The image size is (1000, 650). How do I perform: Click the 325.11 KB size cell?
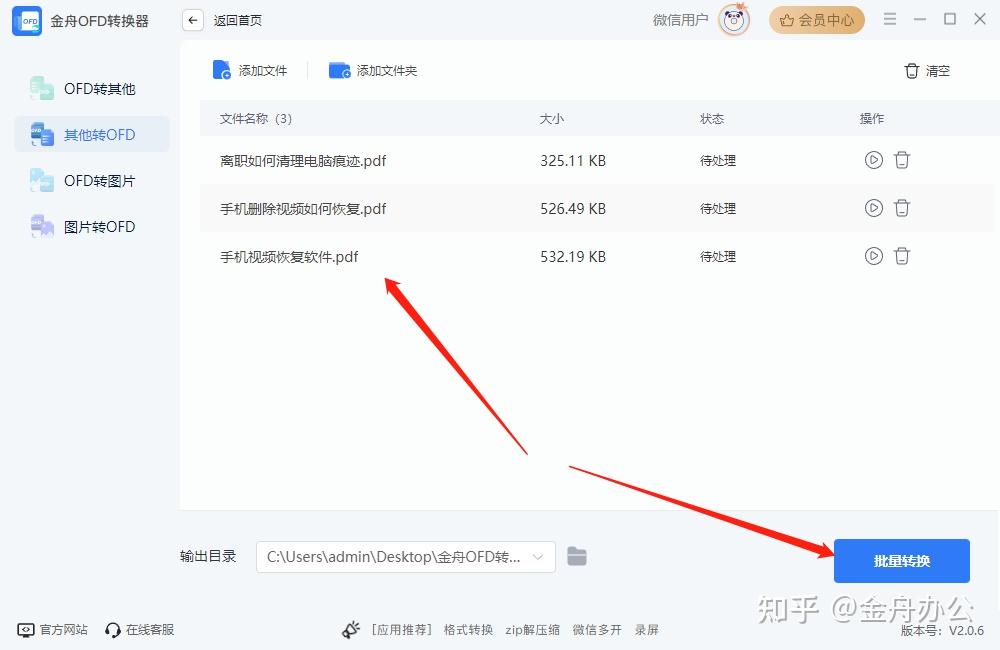573,161
